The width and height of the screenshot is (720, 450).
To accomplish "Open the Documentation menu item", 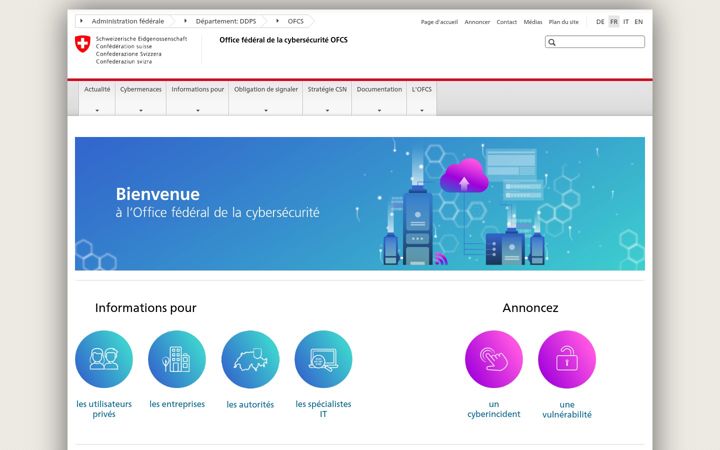I will click(x=379, y=98).
